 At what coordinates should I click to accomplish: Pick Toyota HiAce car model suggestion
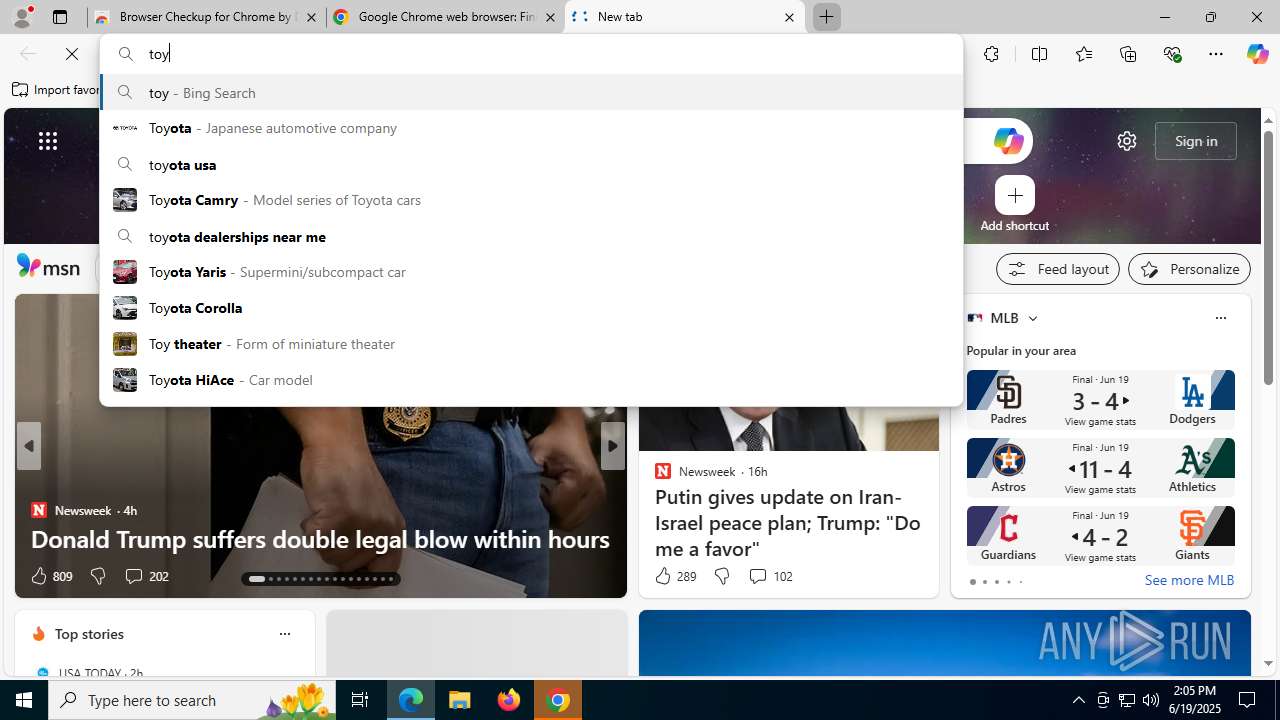pyautogui.click(x=531, y=380)
